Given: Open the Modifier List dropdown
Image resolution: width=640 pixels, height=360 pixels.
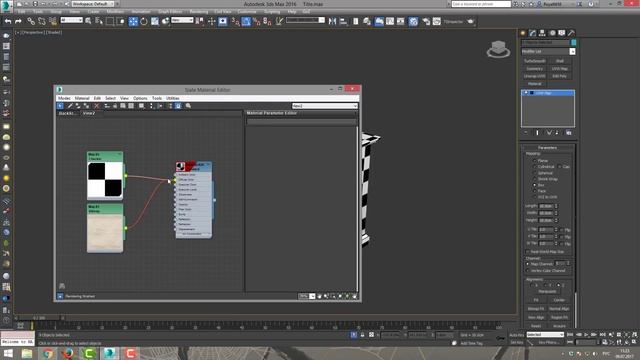Looking at the screenshot, I should [x=572, y=52].
